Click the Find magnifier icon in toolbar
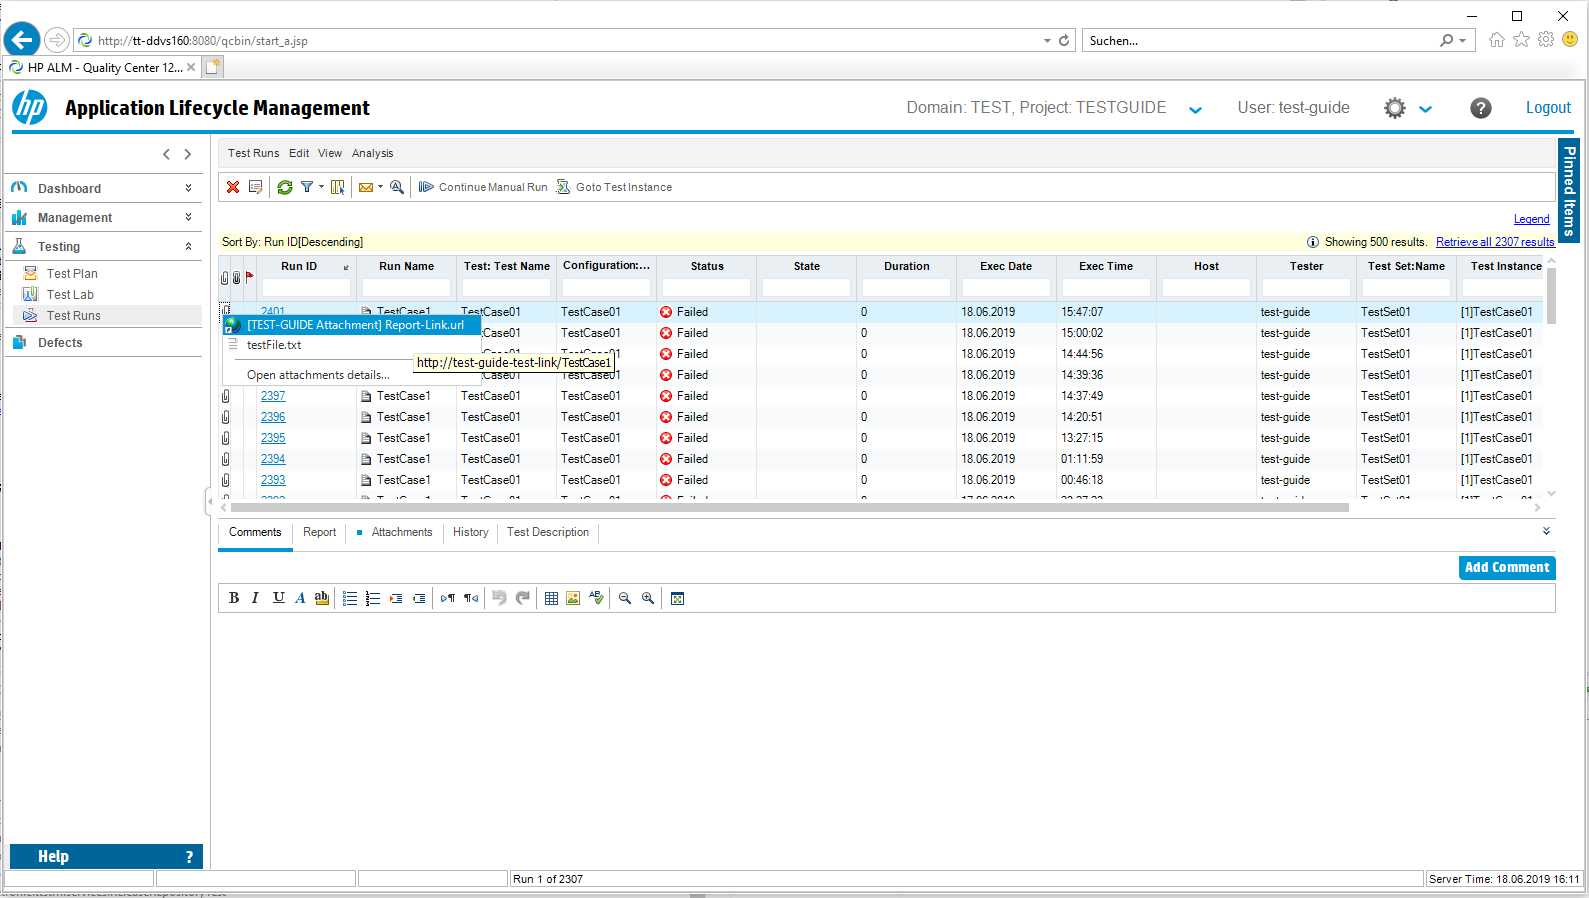The width and height of the screenshot is (1589, 898). pyautogui.click(x=397, y=187)
